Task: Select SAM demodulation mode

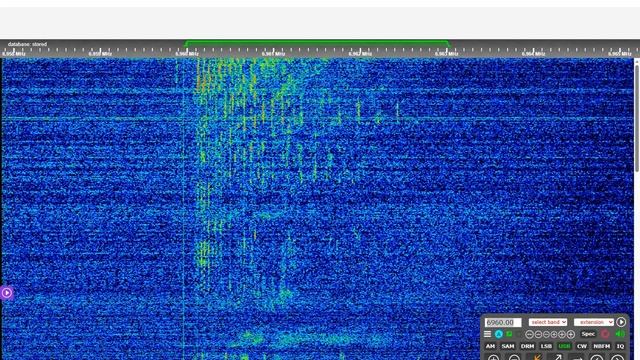Action: click(x=508, y=346)
